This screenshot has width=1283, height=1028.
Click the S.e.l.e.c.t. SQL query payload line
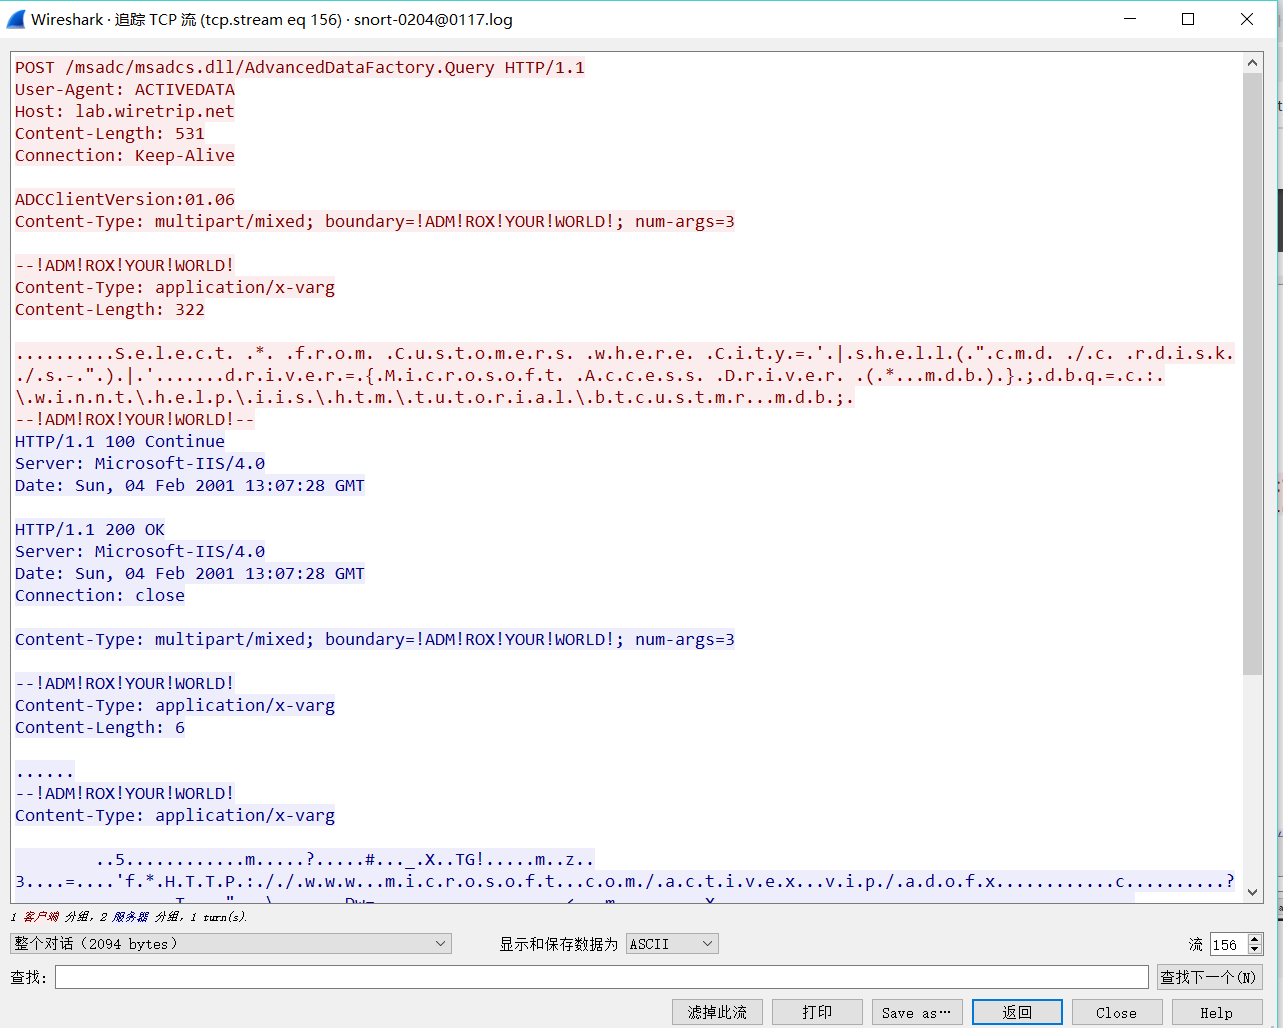pos(625,353)
